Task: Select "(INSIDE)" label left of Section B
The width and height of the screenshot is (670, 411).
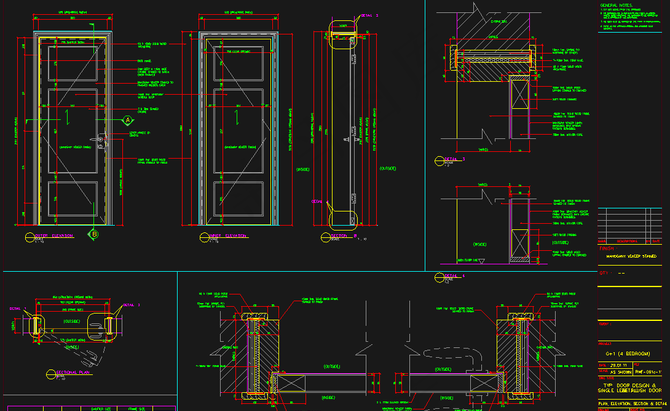Action: pos(303,169)
